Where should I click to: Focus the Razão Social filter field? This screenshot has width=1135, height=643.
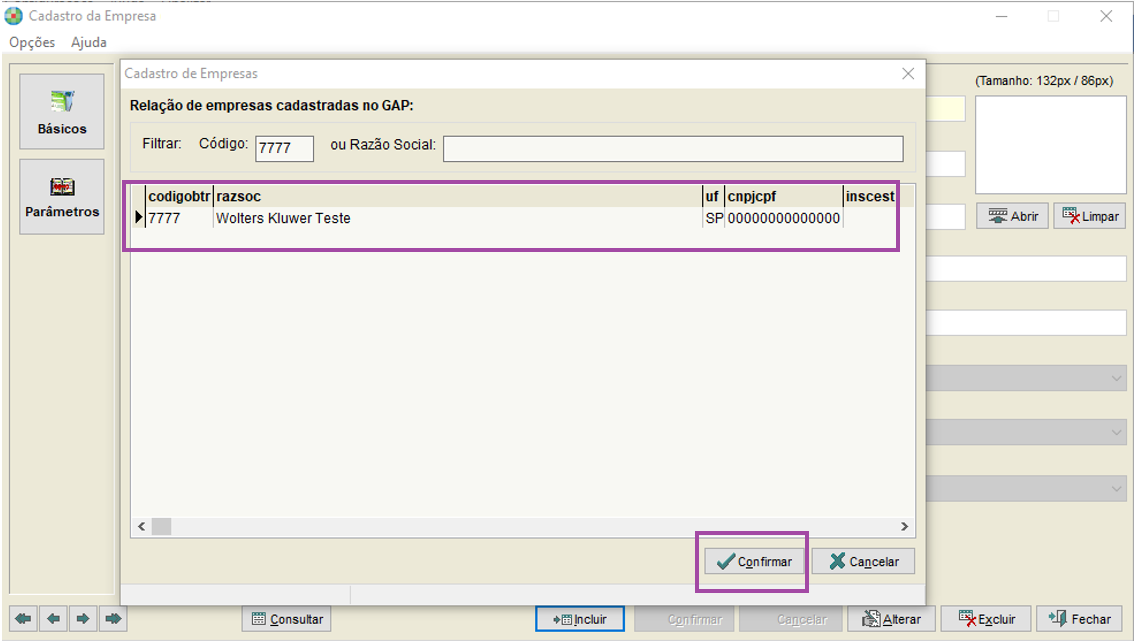[673, 148]
